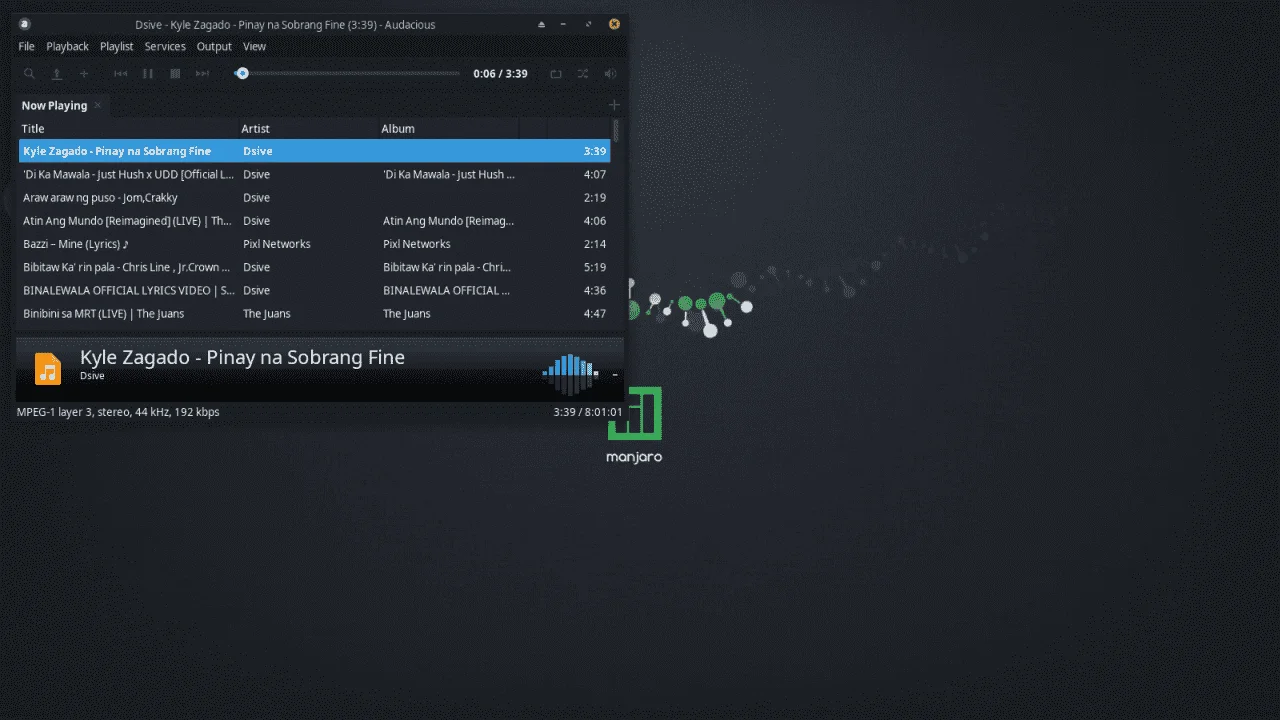This screenshot has width=1280, height=720.
Task: Maximize the Audacious window
Action: point(588,24)
